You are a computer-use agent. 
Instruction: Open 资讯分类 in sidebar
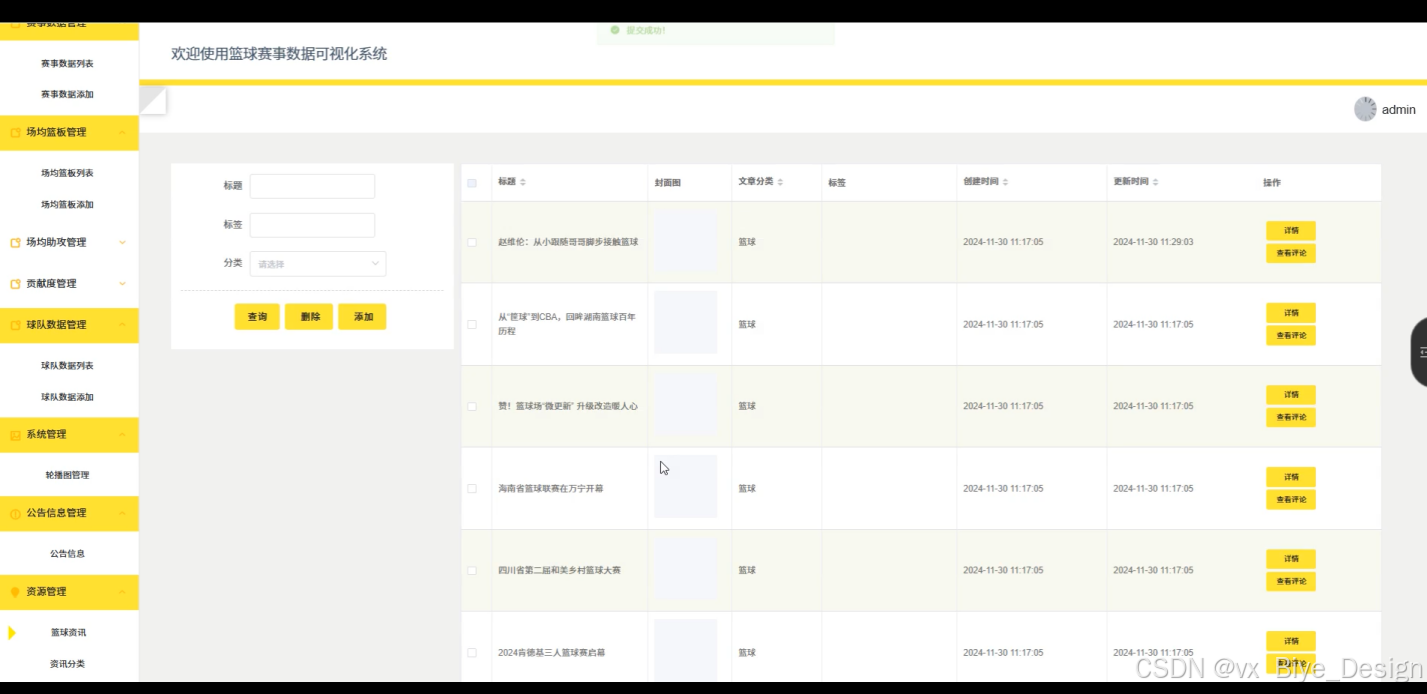(67, 664)
